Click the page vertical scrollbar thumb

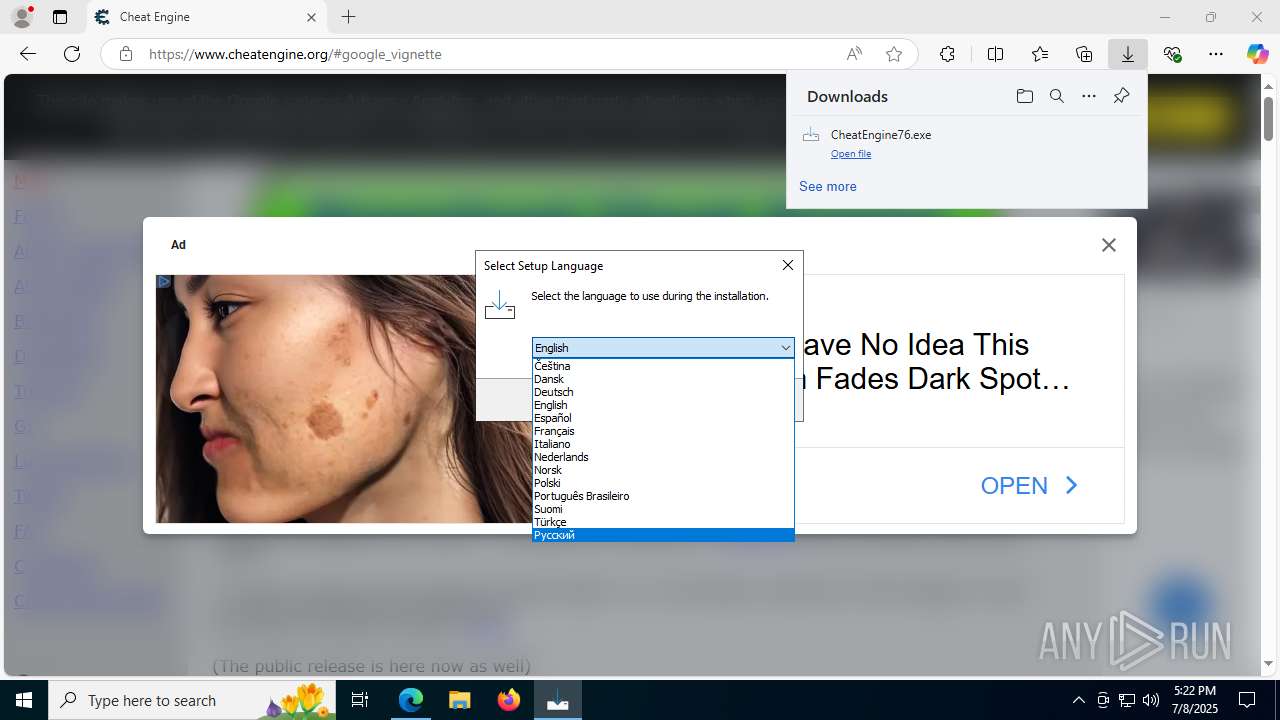tap(1269, 118)
